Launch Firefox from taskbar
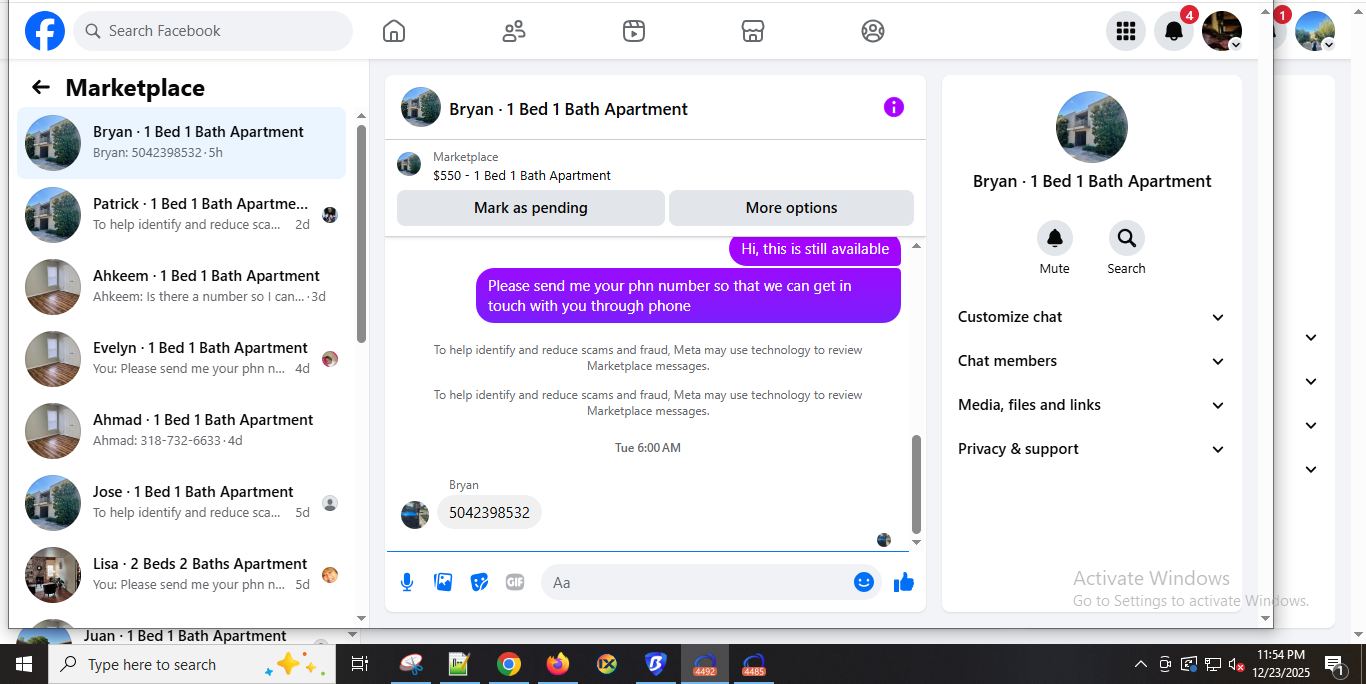Image resolution: width=1366 pixels, height=684 pixels. 557,664
